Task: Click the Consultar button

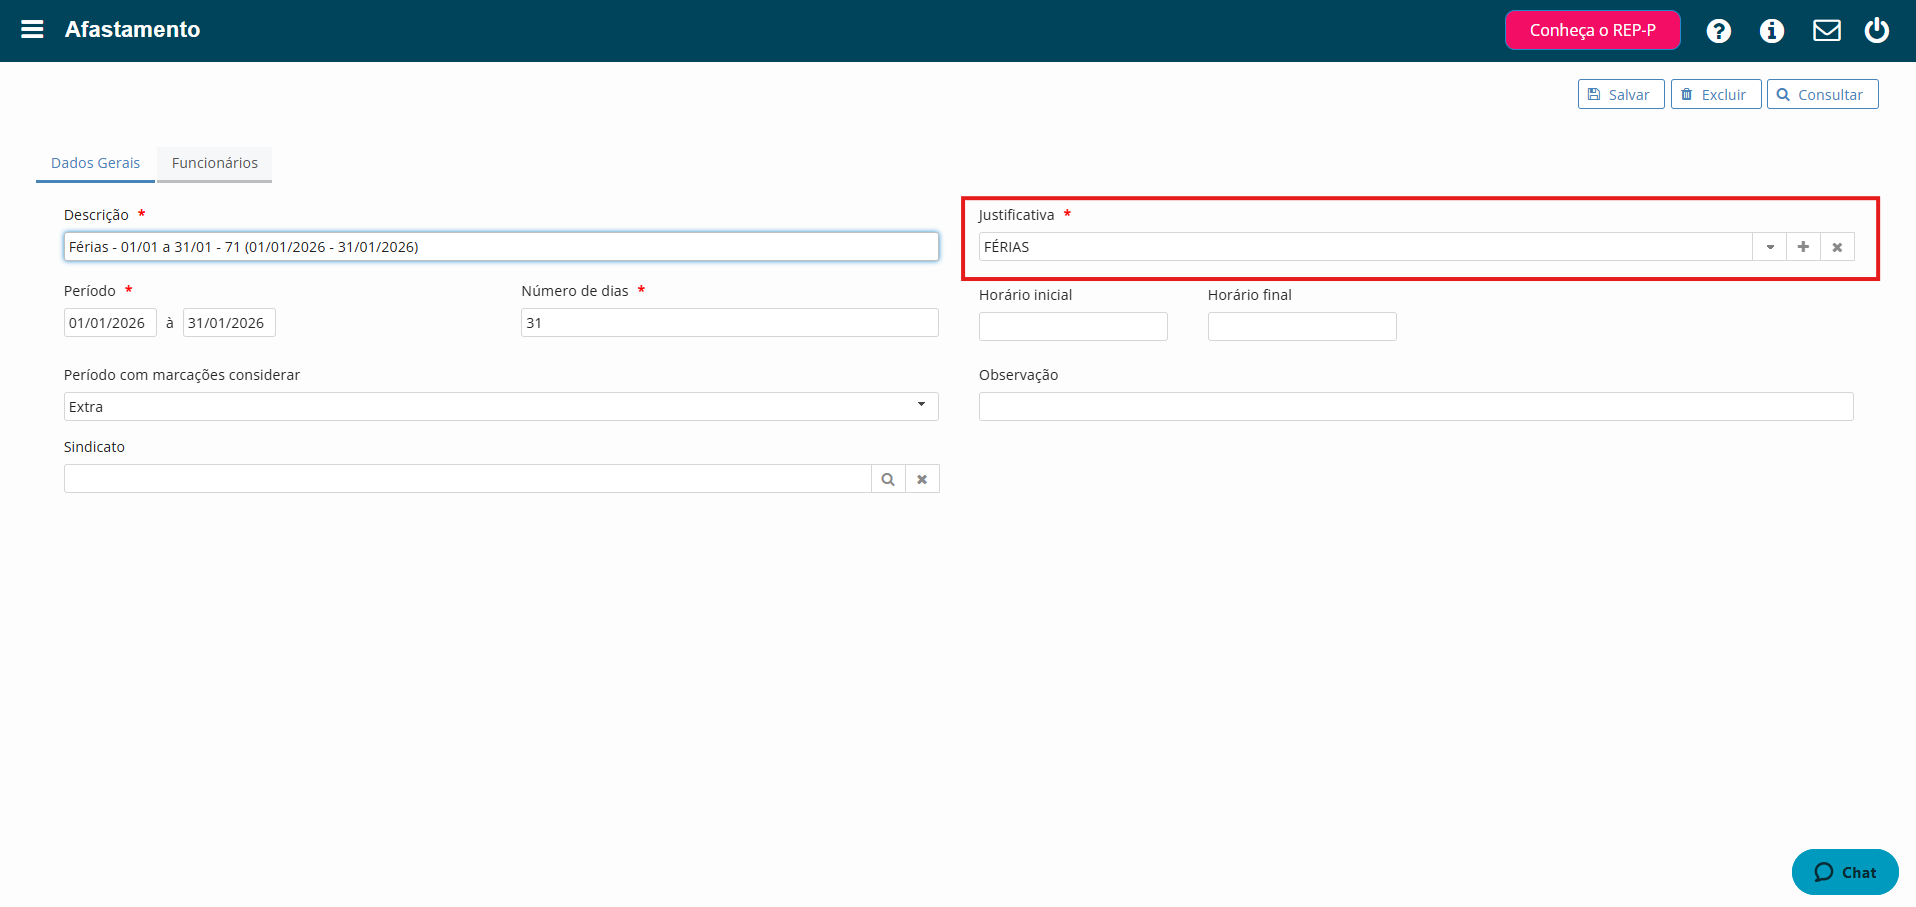Action: pyautogui.click(x=1822, y=94)
